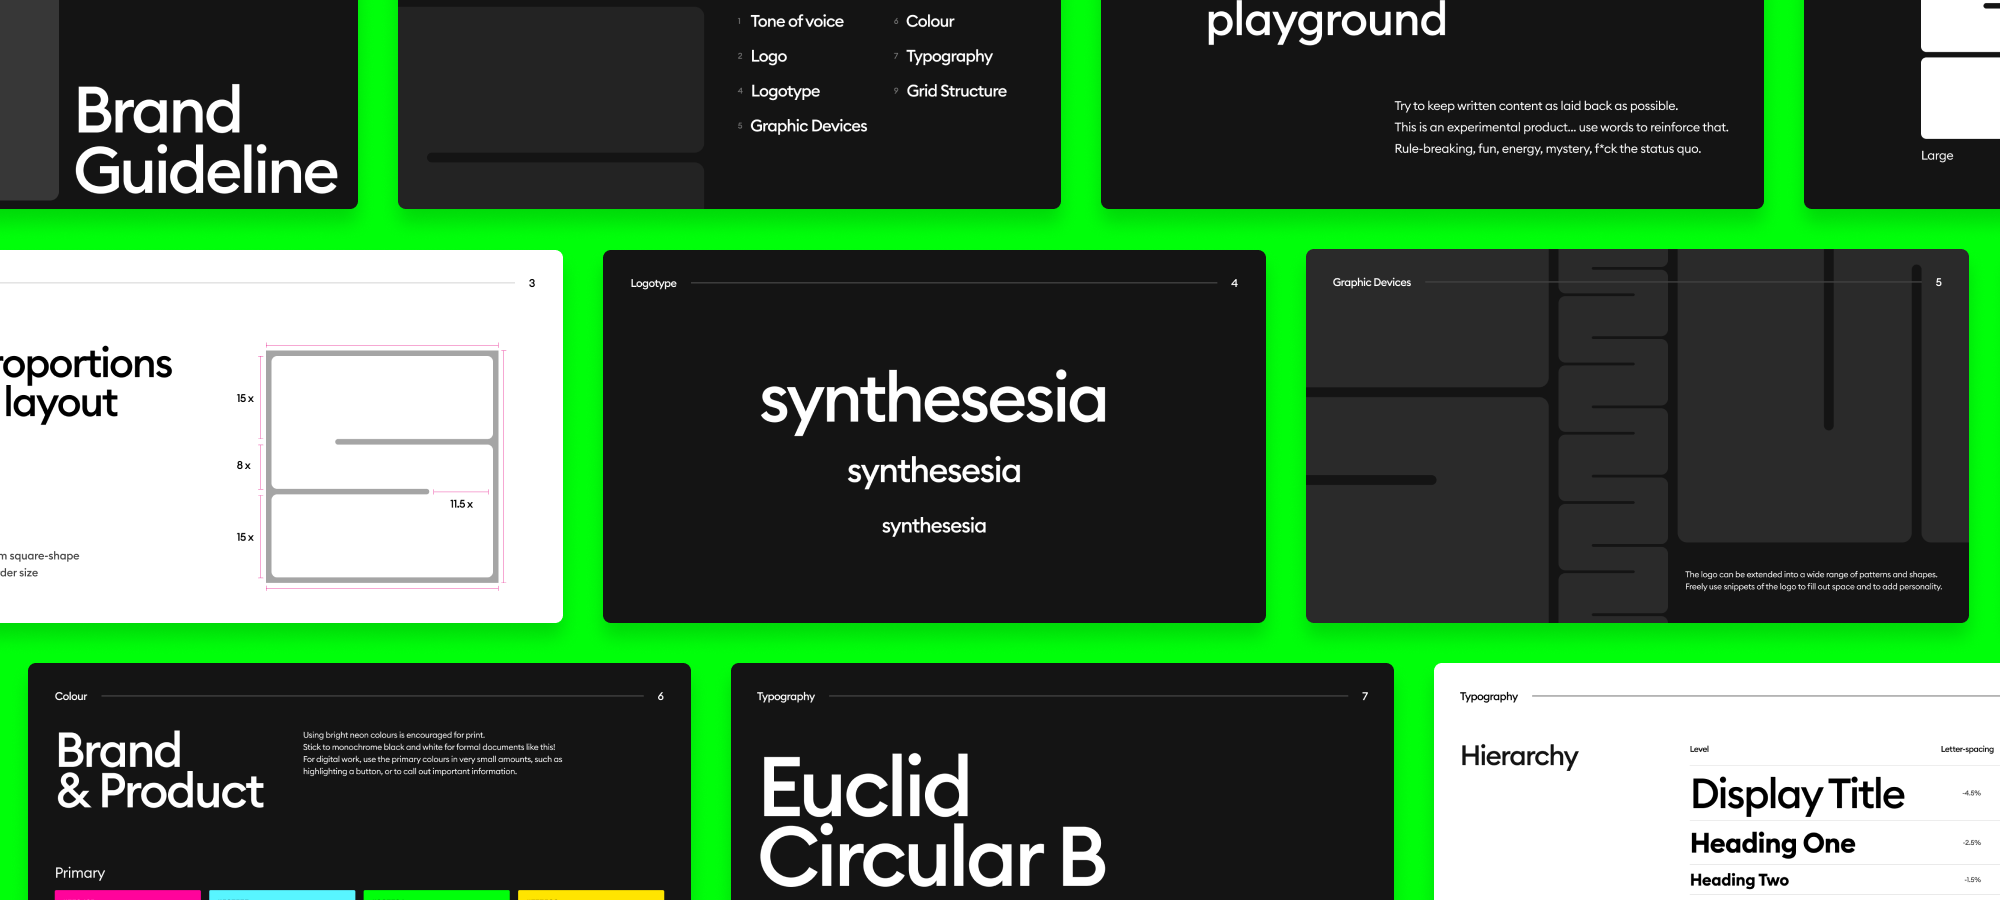Click the smallest "synthesesia" logotype
Screen dimensions: 2000x900
pyautogui.click(x=934, y=526)
